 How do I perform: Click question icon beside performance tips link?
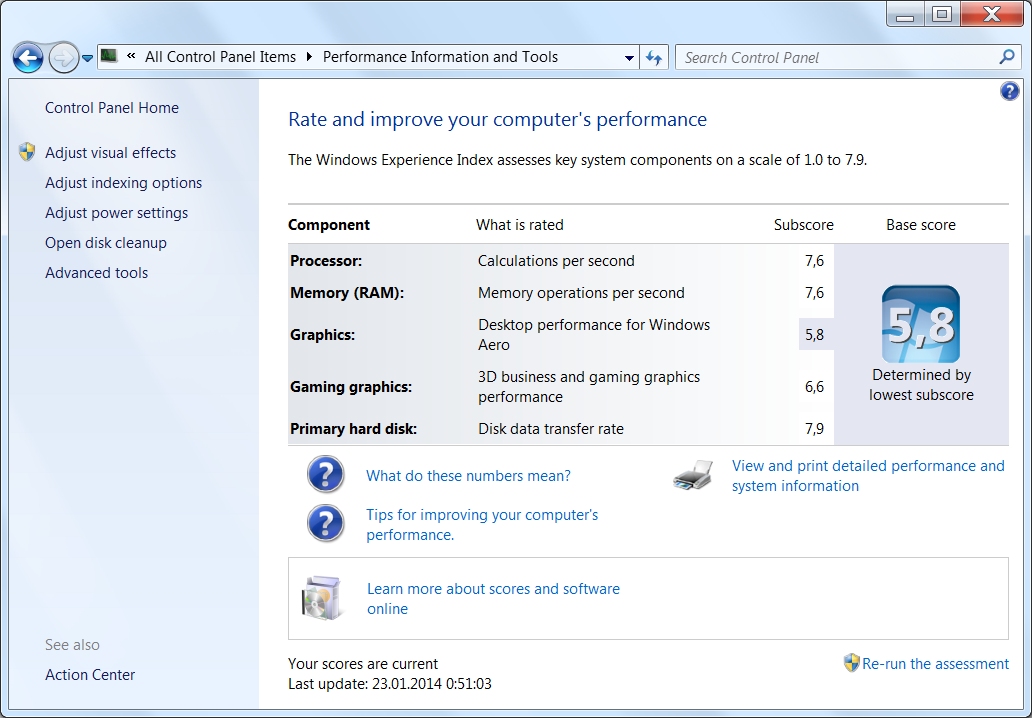[x=326, y=523]
